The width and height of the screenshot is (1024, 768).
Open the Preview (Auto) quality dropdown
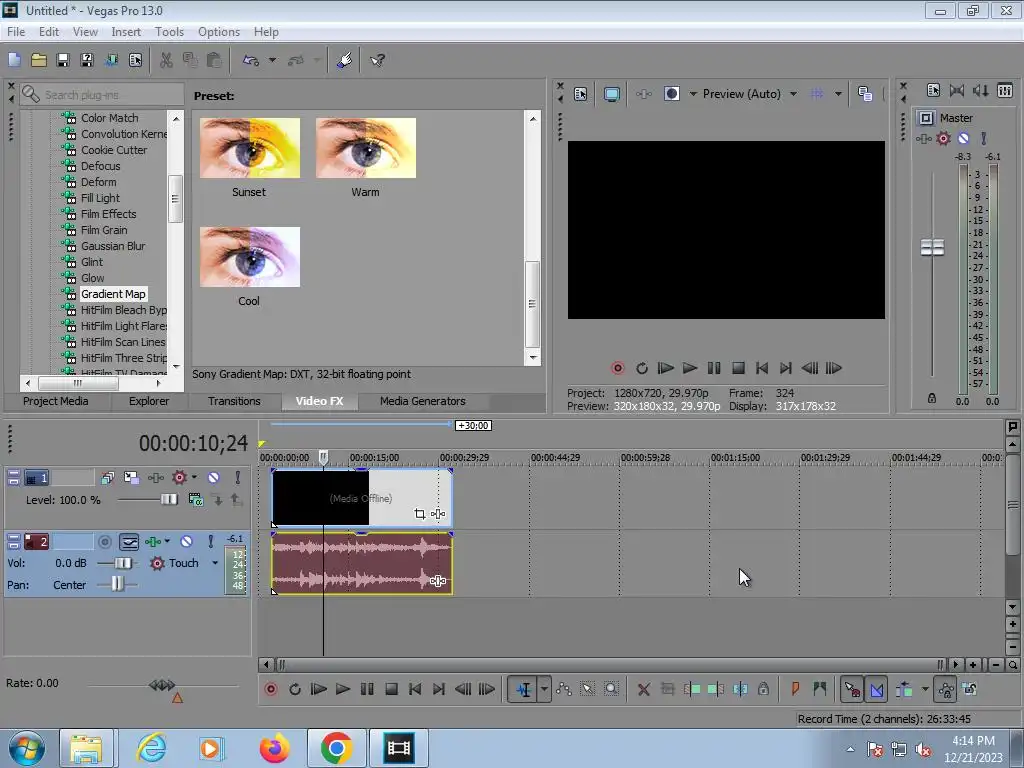[793, 94]
